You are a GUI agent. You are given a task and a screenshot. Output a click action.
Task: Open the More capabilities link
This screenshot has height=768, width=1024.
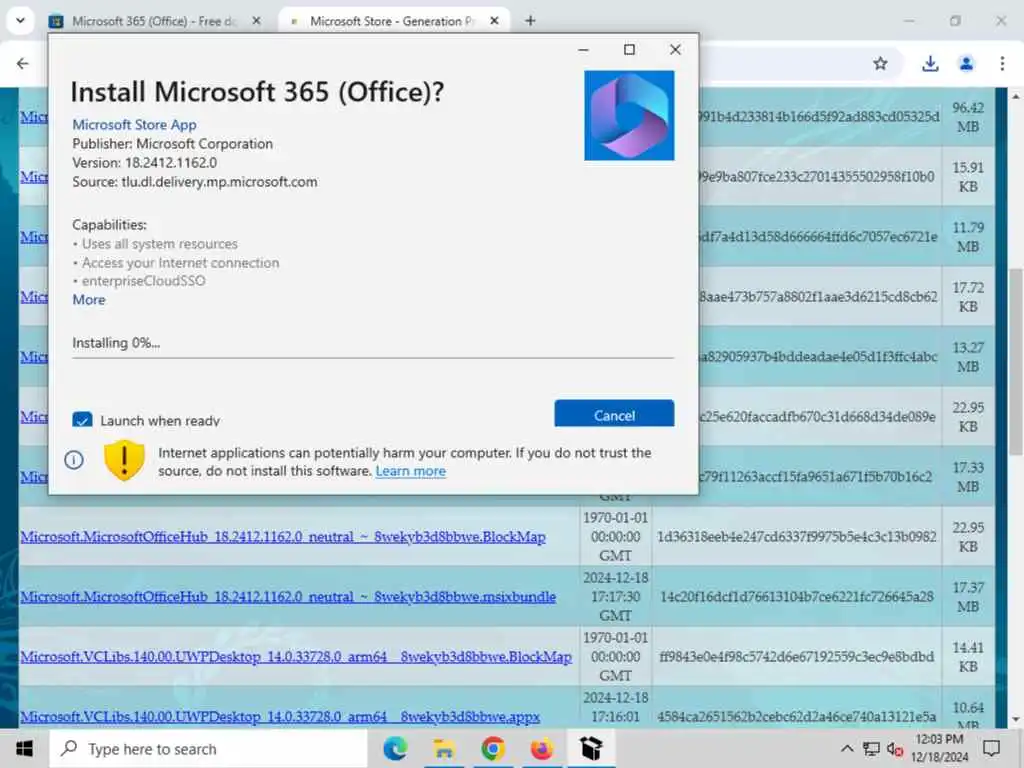(89, 300)
